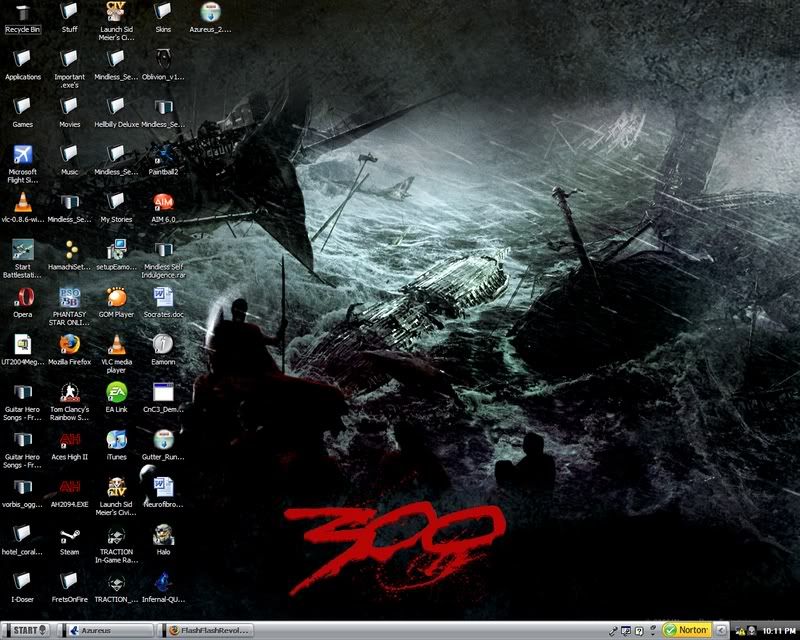
Task: Open the Paintball2 shortcut
Action: pyautogui.click(x=163, y=155)
